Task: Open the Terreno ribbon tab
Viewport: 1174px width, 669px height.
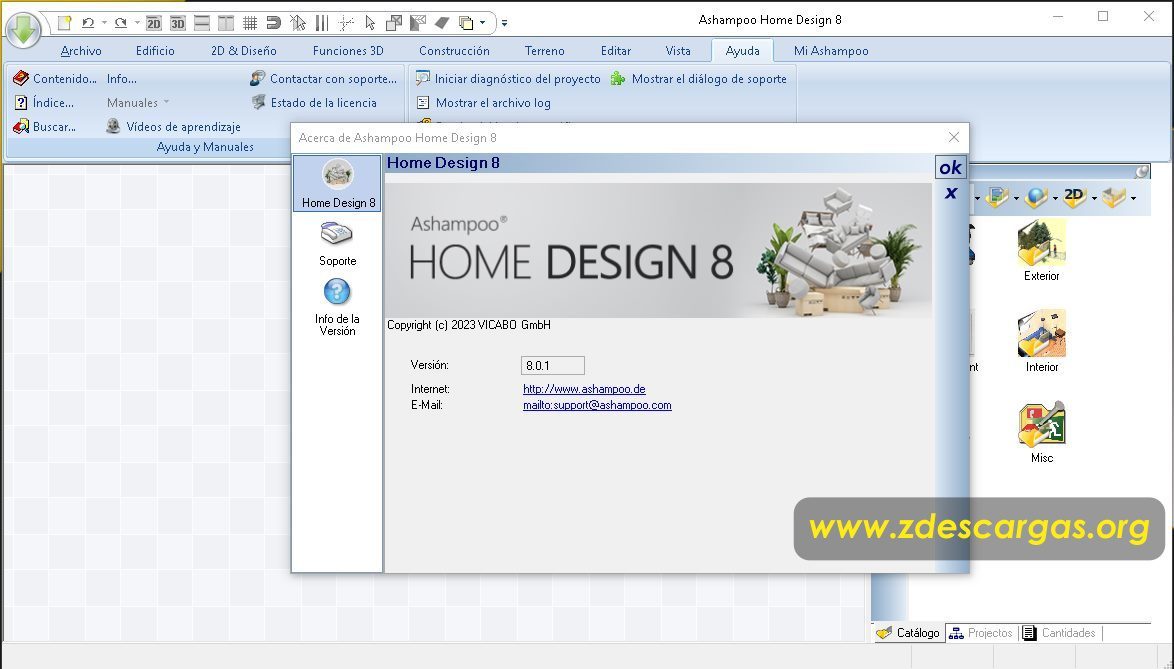Action: click(x=544, y=51)
